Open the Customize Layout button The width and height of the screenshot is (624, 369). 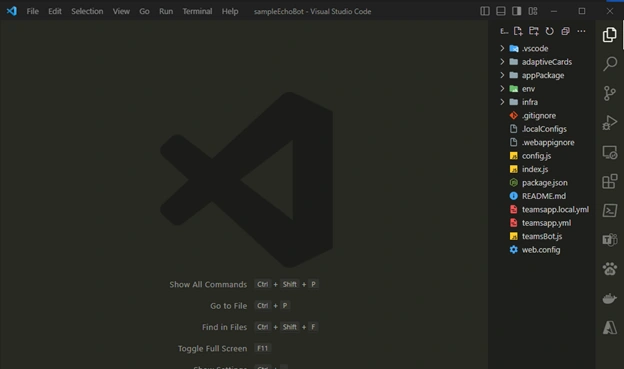point(533,11)
